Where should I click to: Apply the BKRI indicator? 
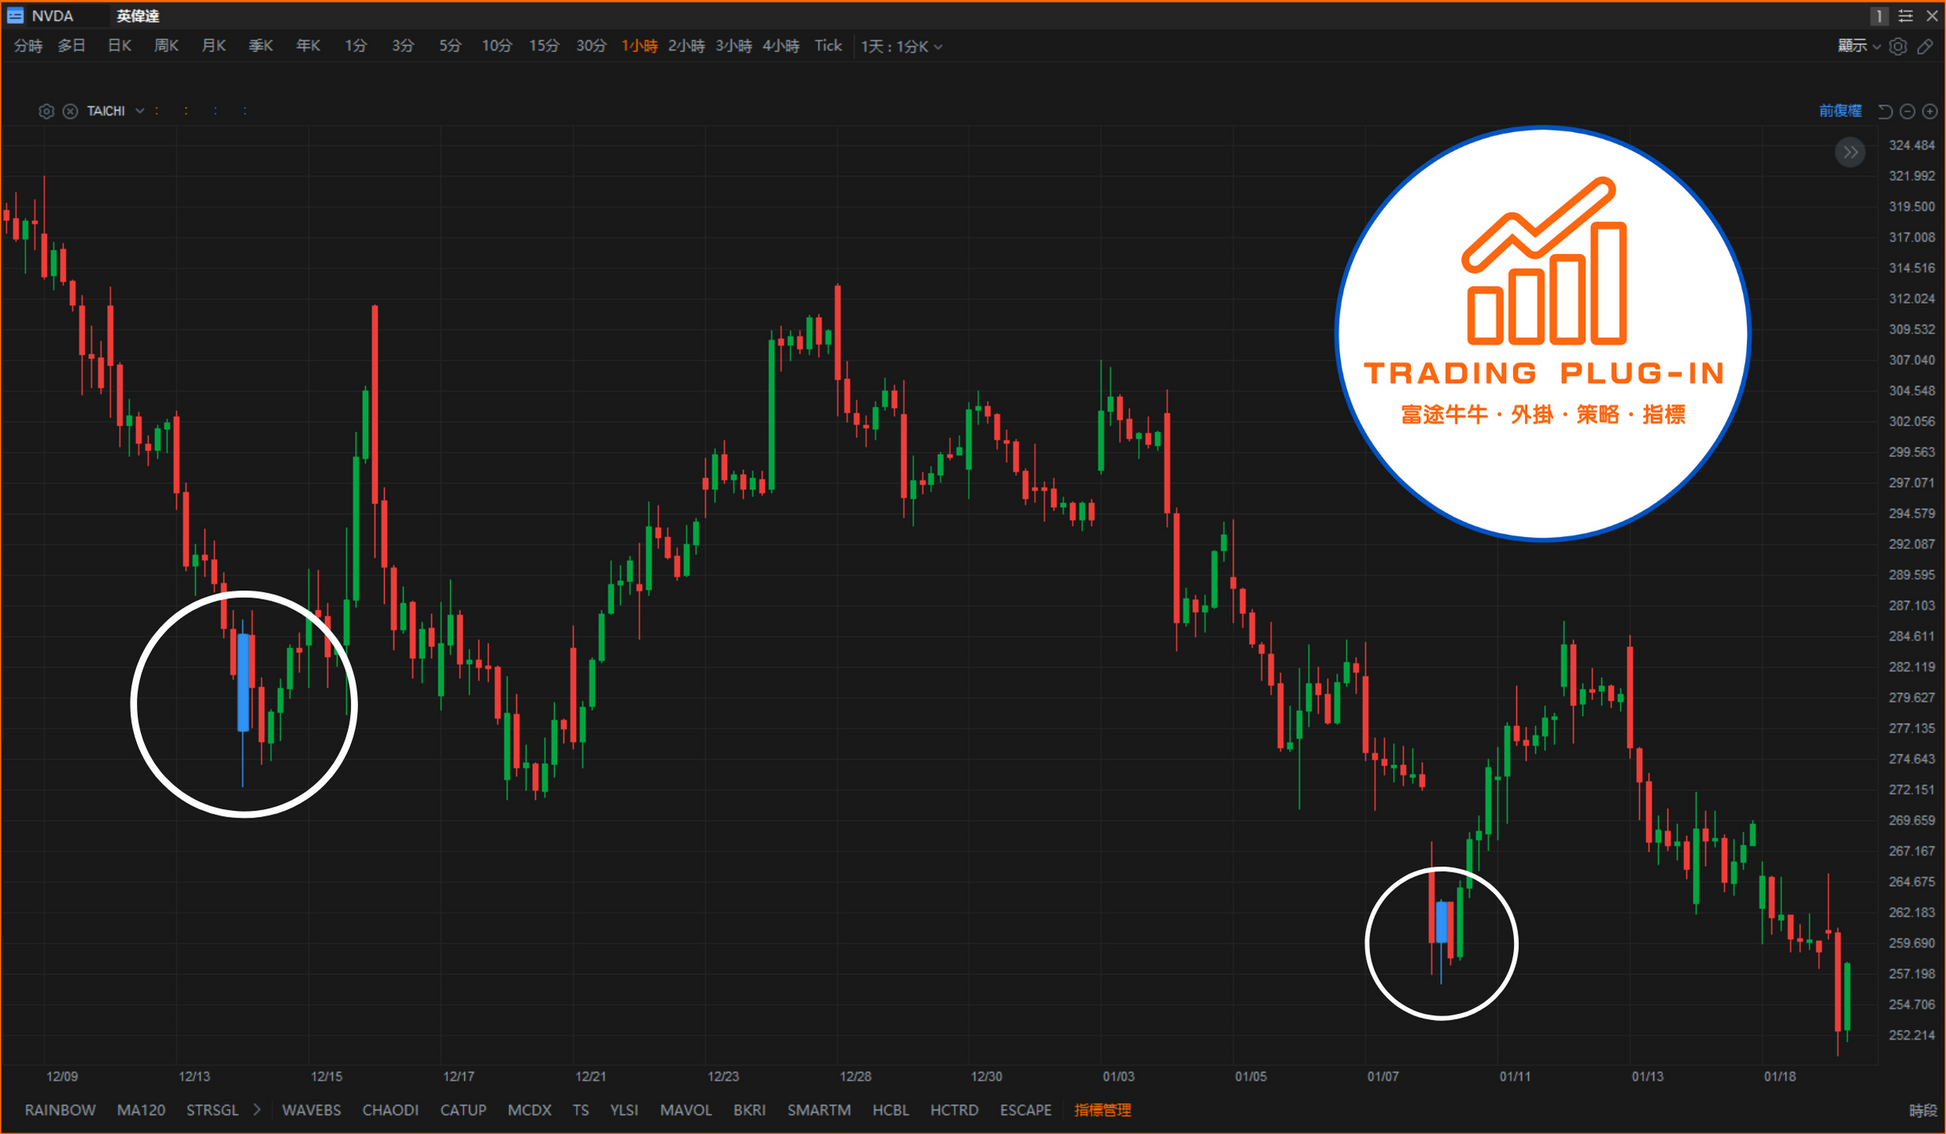(749, 1110)
